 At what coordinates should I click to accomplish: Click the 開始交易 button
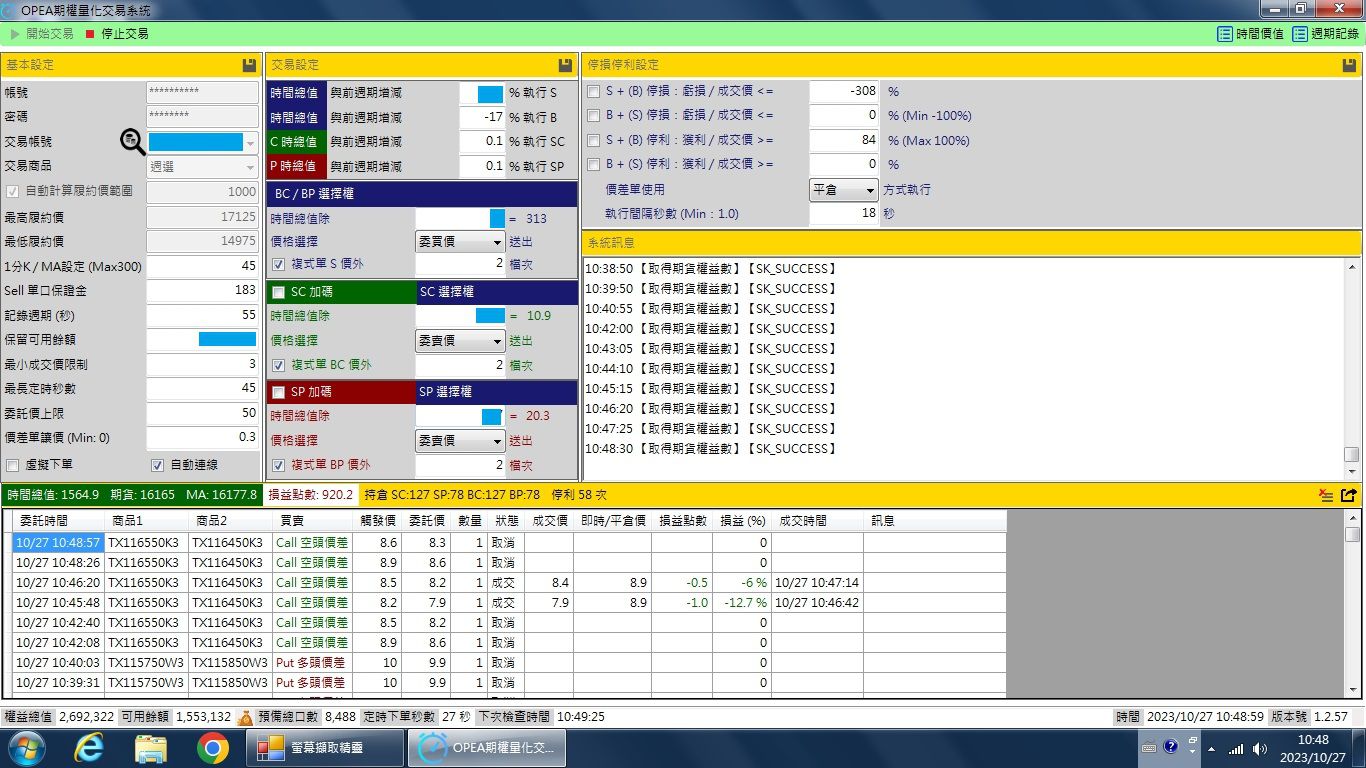[x=41, y=34]
